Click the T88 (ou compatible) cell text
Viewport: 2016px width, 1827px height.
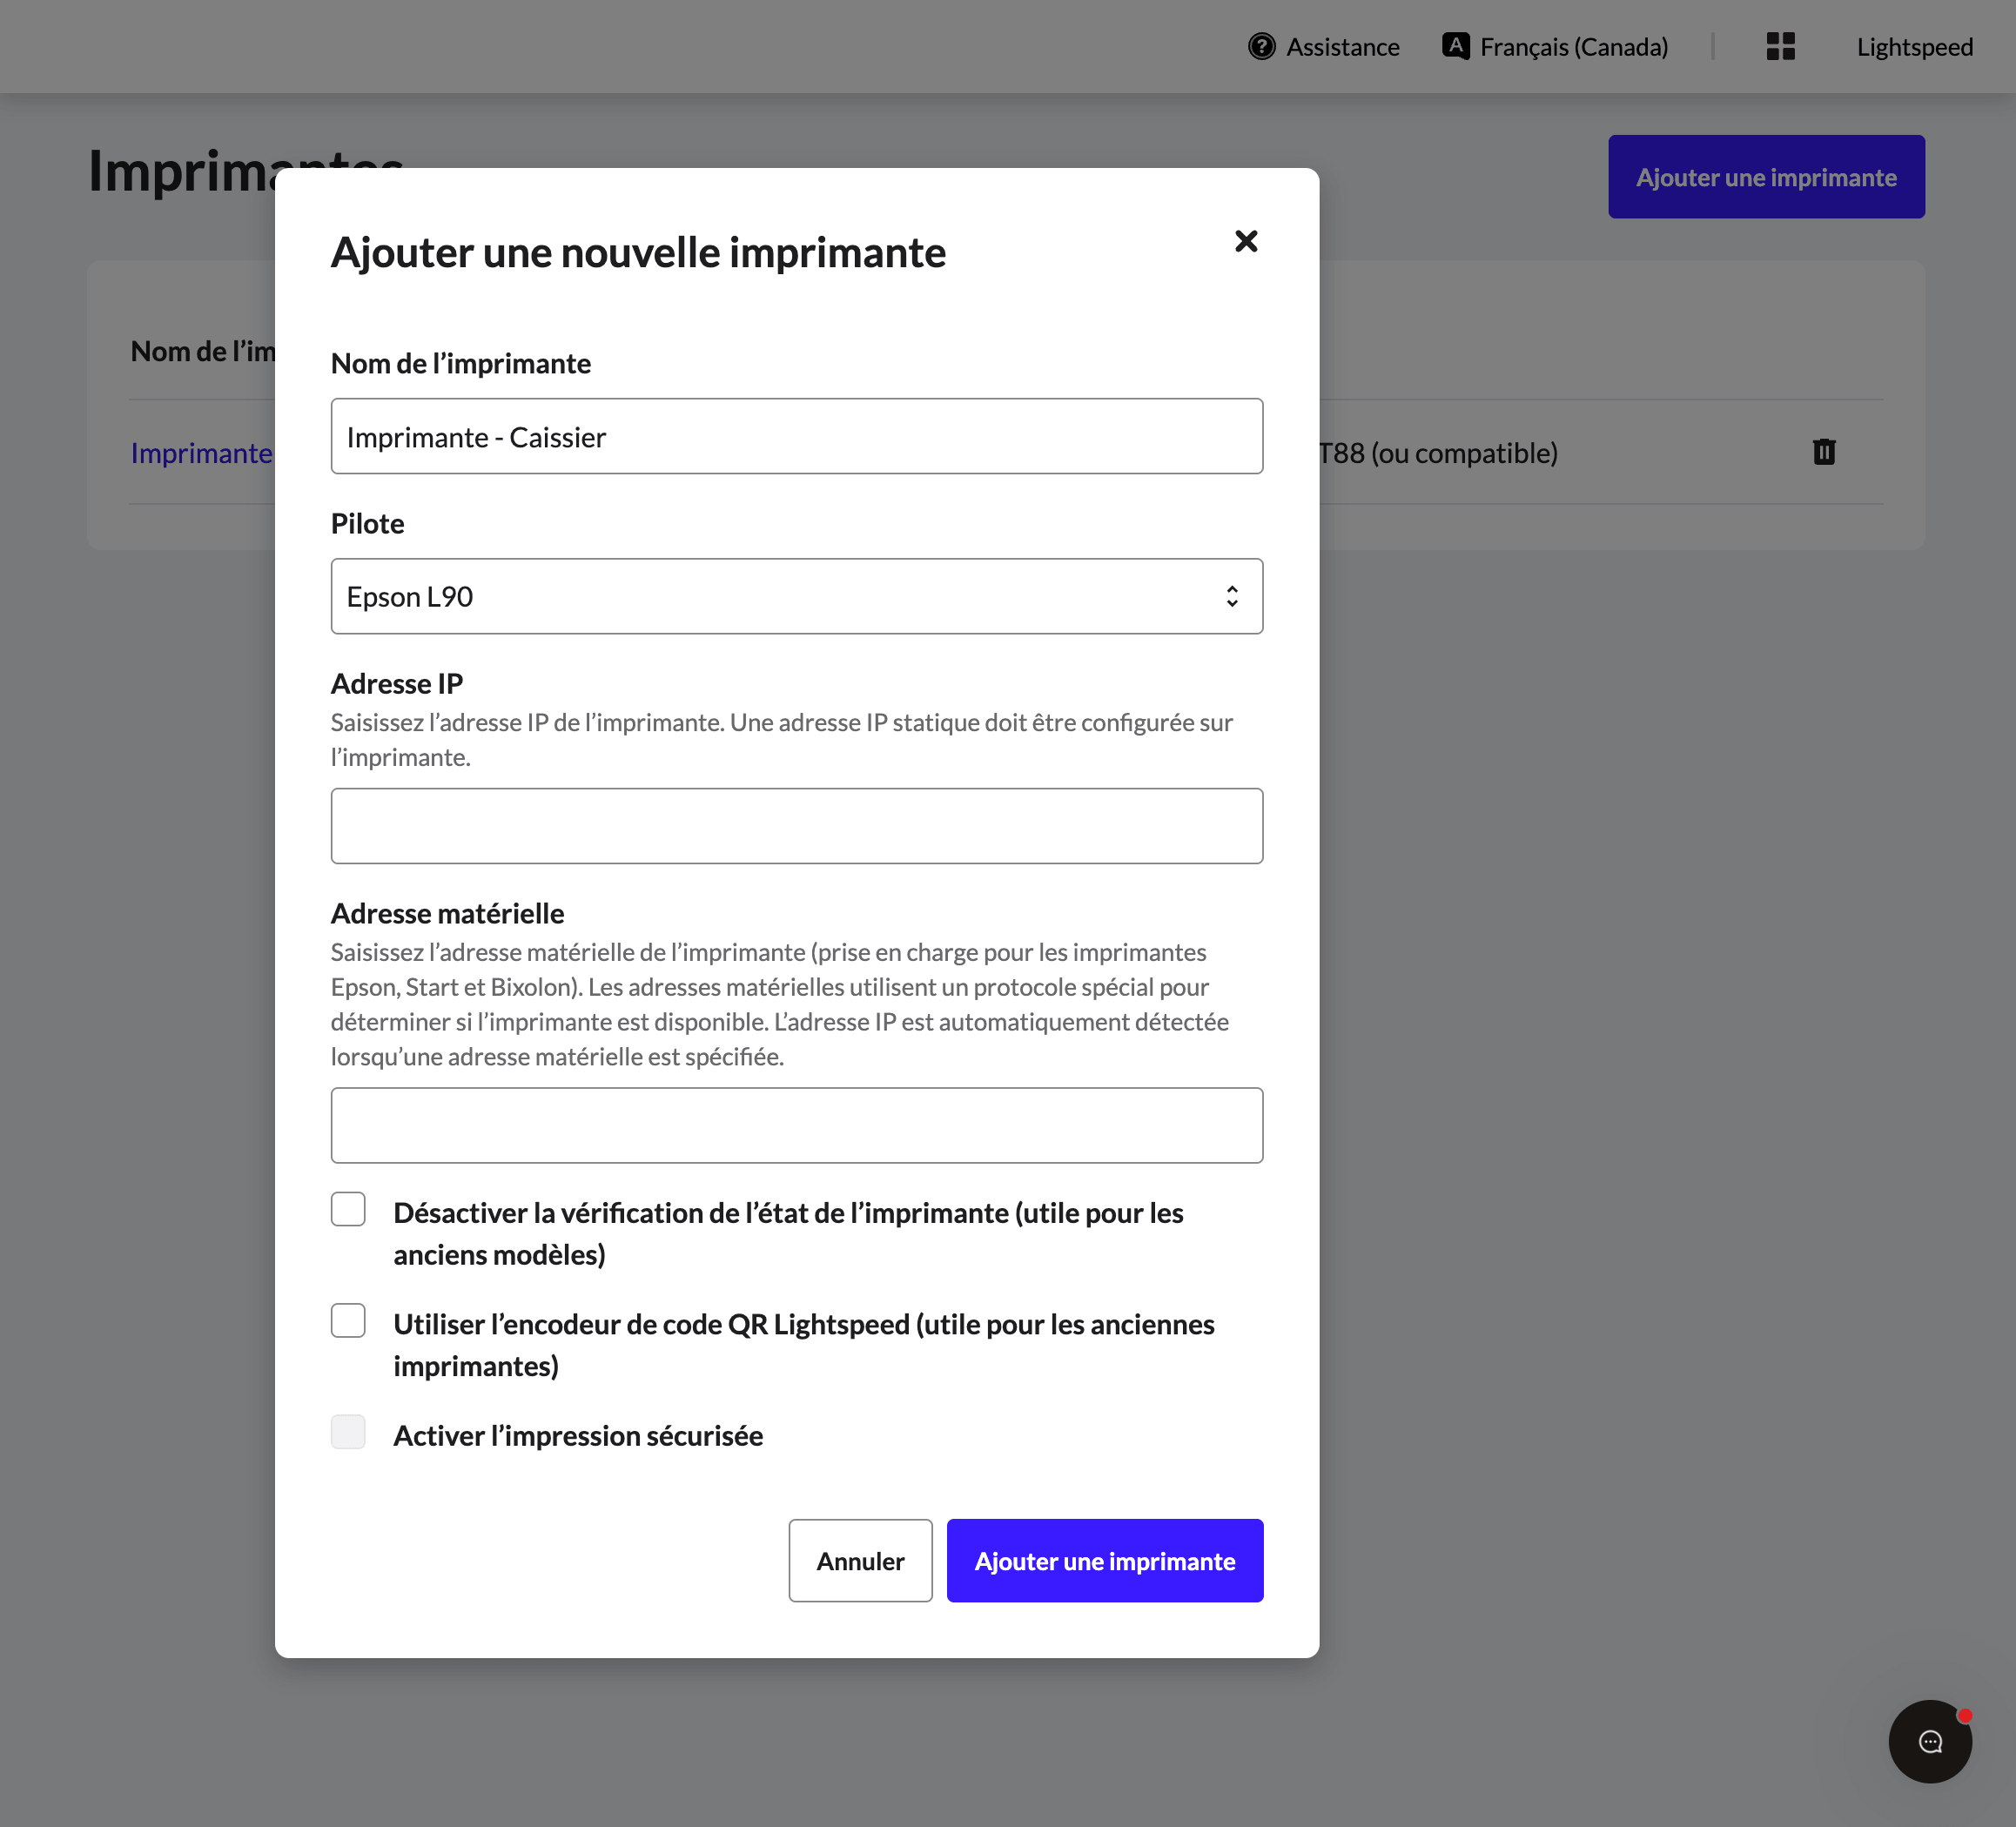click(x=1438, y=453)
